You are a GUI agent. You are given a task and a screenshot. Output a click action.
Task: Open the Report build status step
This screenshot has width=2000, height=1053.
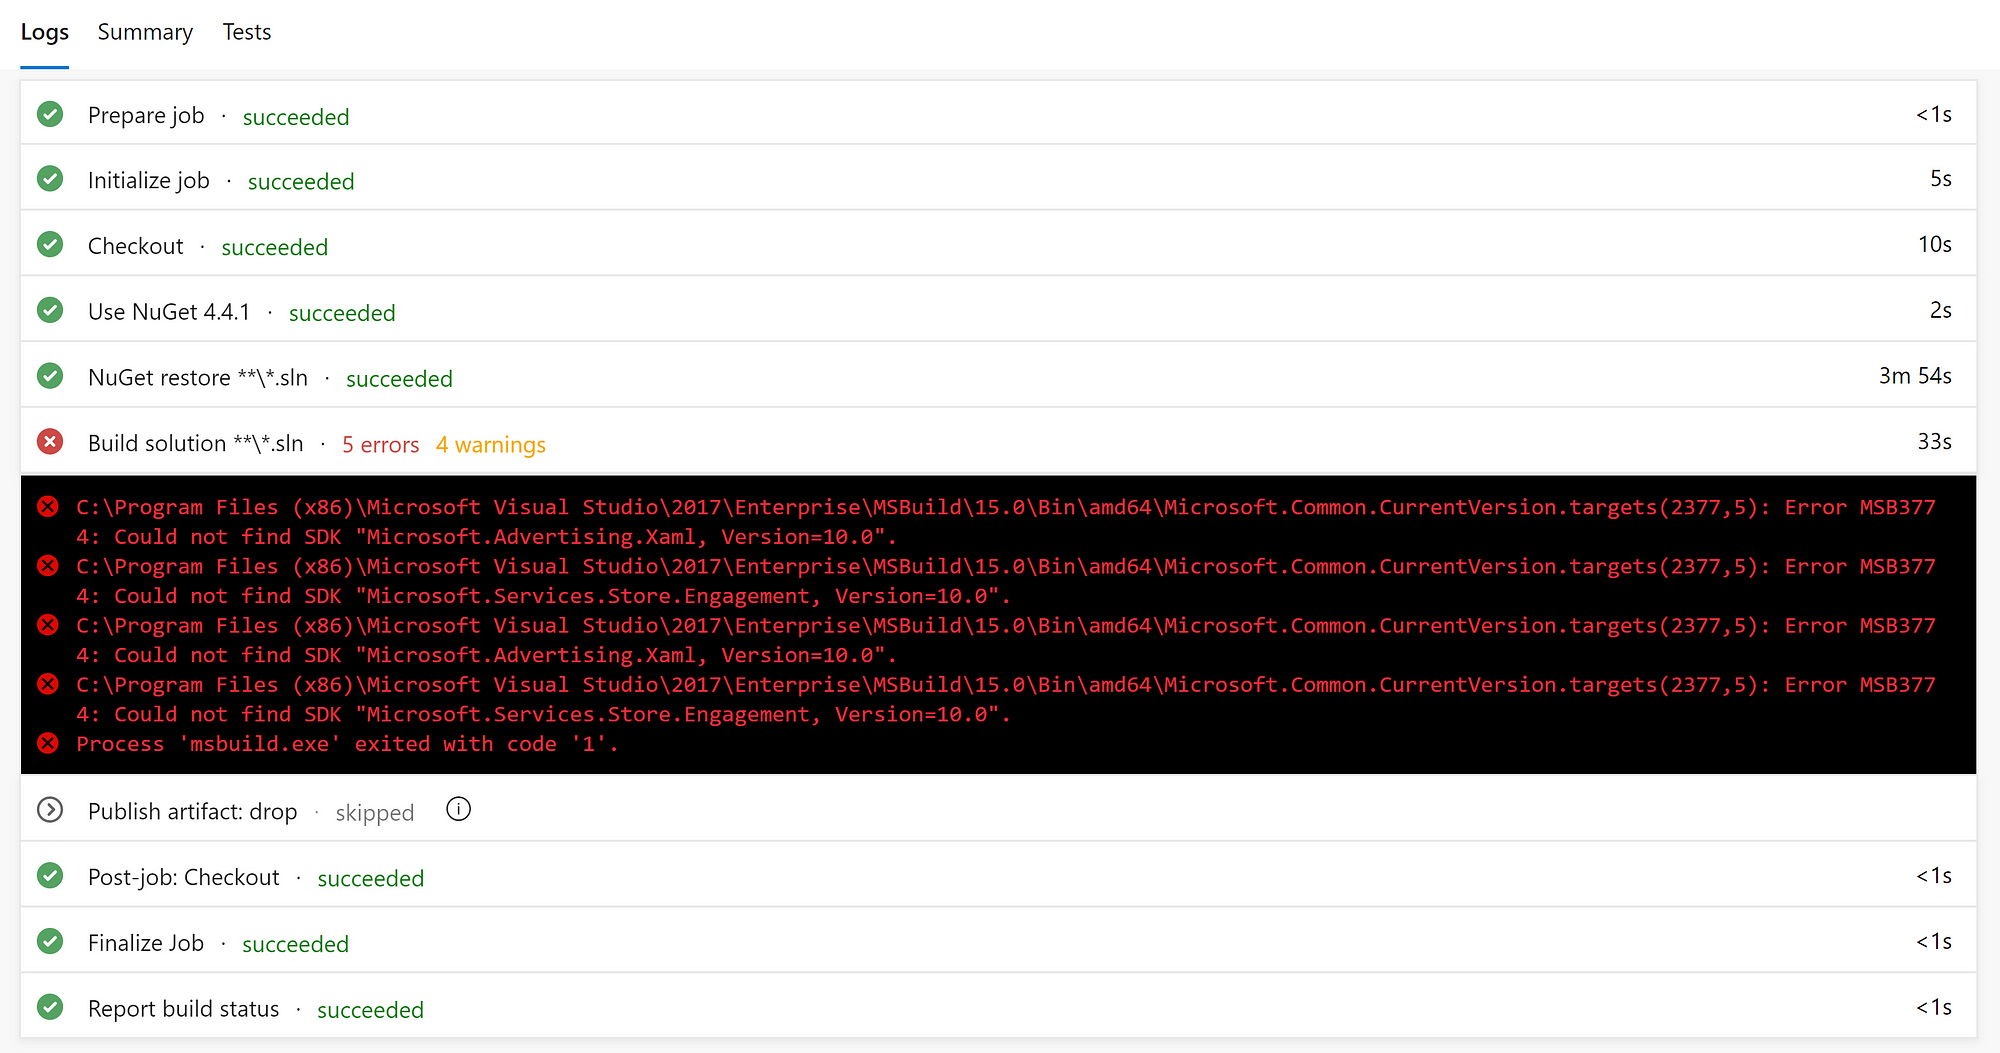(x=998, y=1007)
